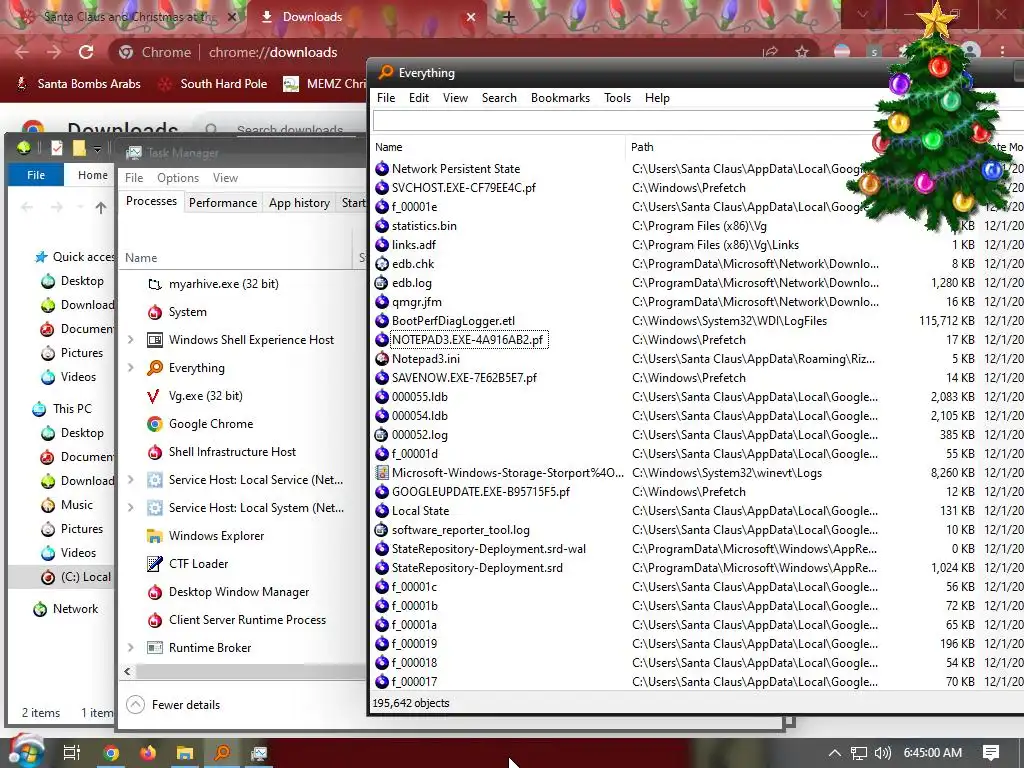
Task: Go up one folder in File Explorer
Action: click(101, 208)
